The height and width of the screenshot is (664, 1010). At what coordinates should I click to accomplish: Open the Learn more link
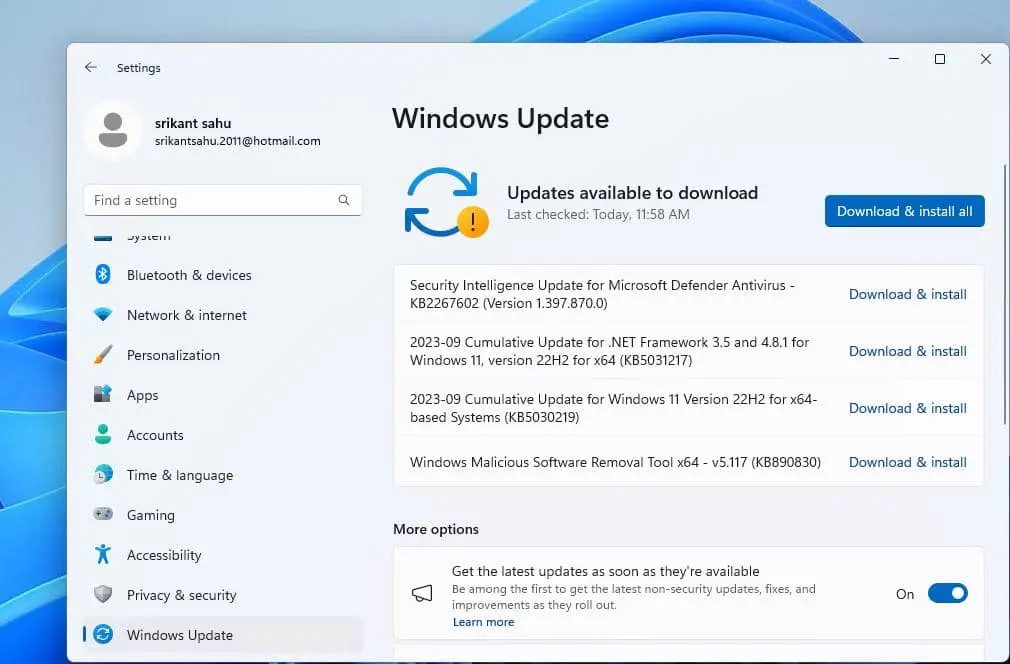483,622
